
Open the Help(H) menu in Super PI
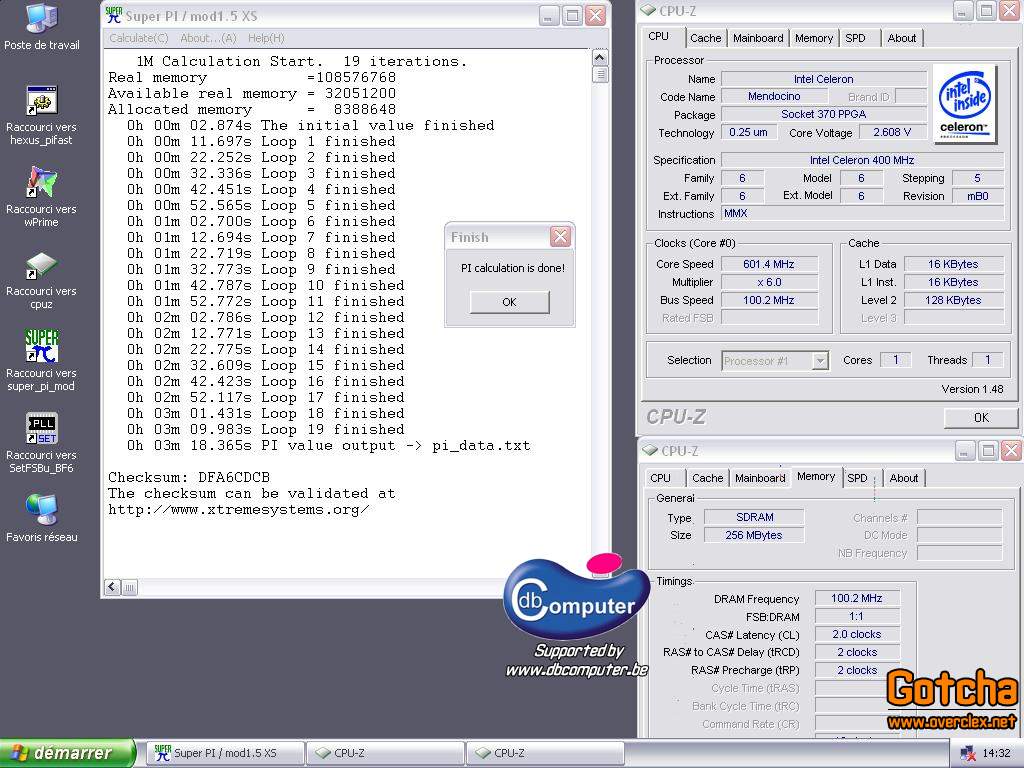tap(266, 38)
